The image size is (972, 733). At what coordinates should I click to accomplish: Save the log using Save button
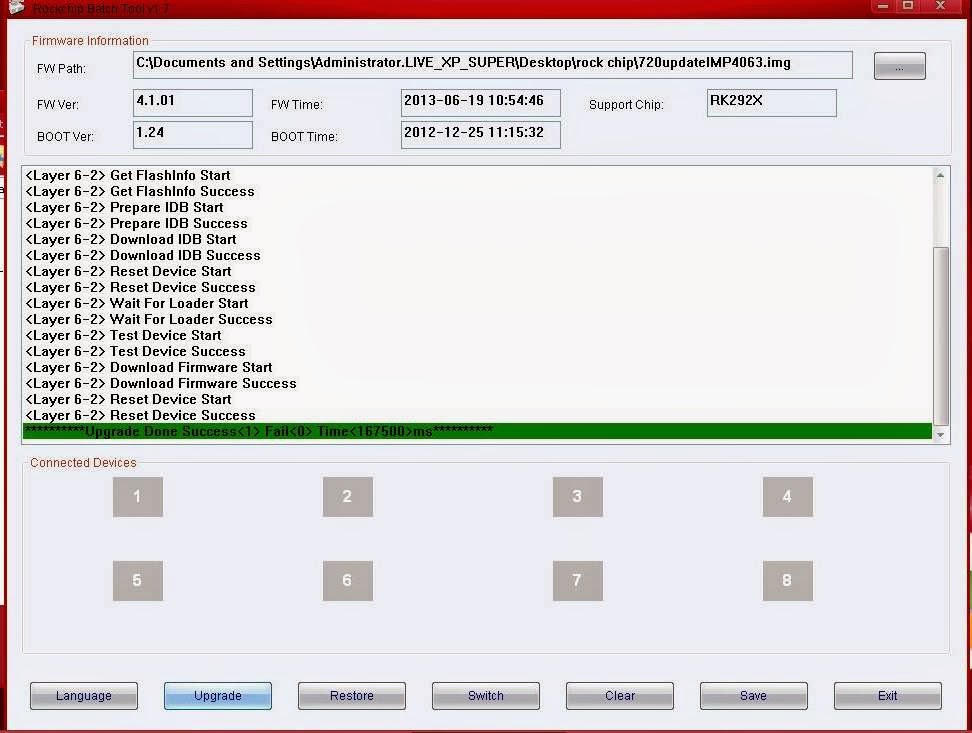point(753,695)
